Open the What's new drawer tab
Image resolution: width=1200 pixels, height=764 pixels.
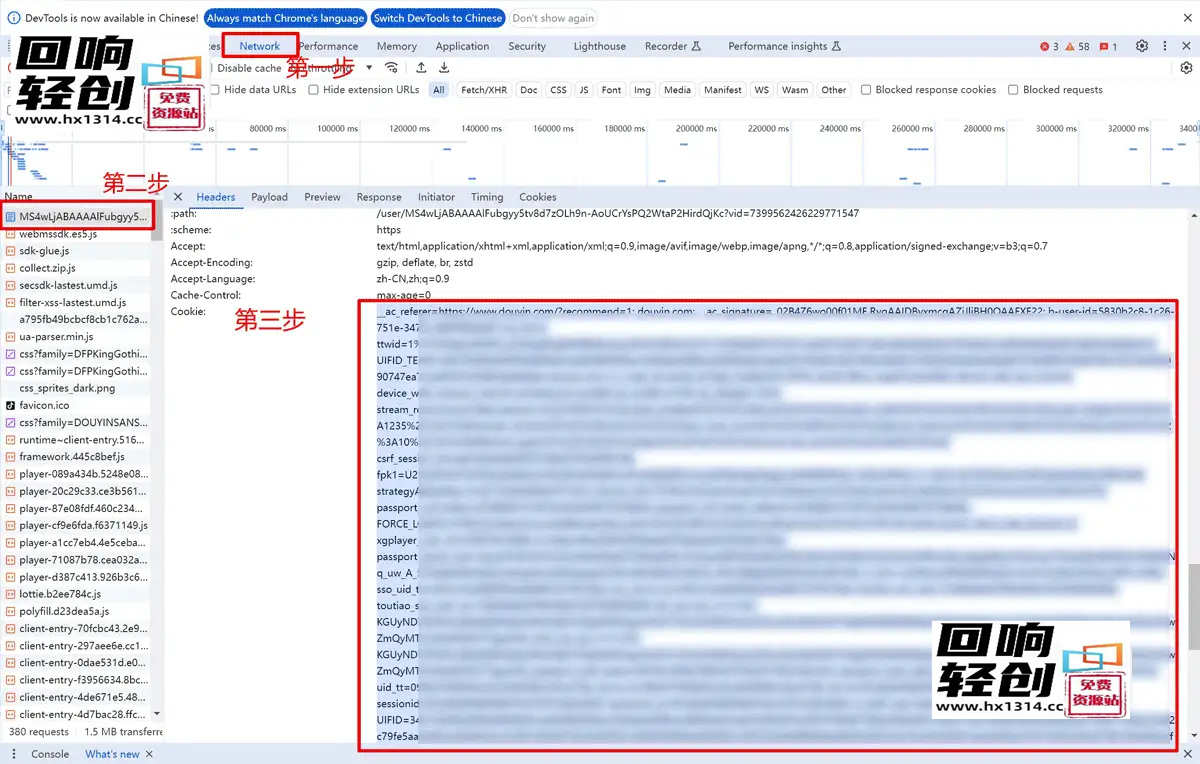point(112,754)
